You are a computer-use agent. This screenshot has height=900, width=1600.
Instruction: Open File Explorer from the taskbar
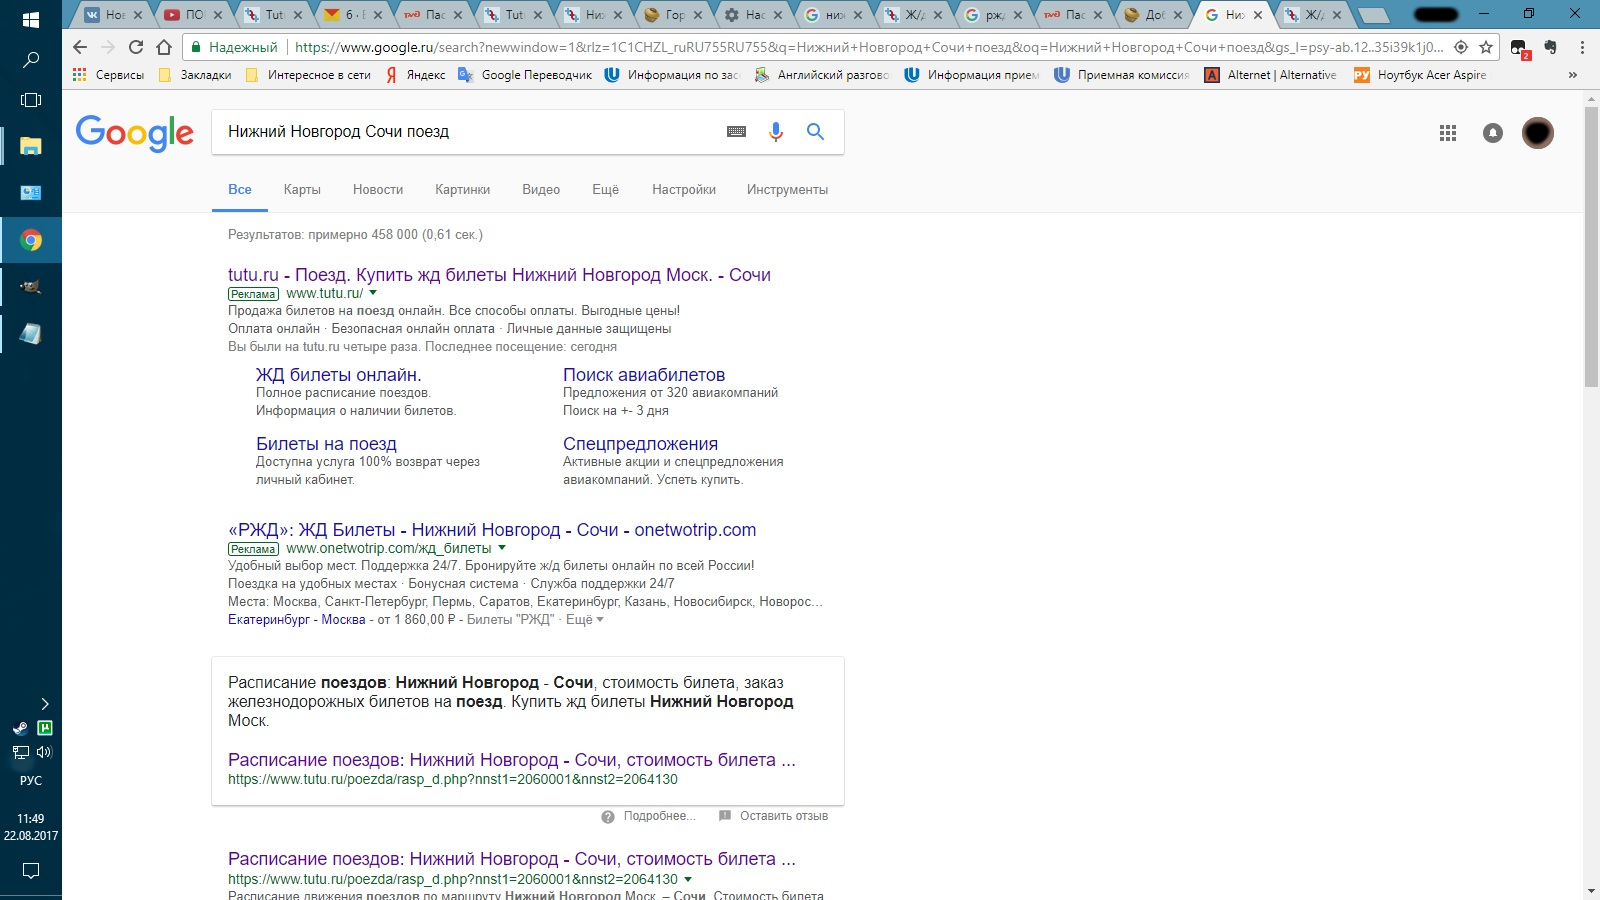31,146
